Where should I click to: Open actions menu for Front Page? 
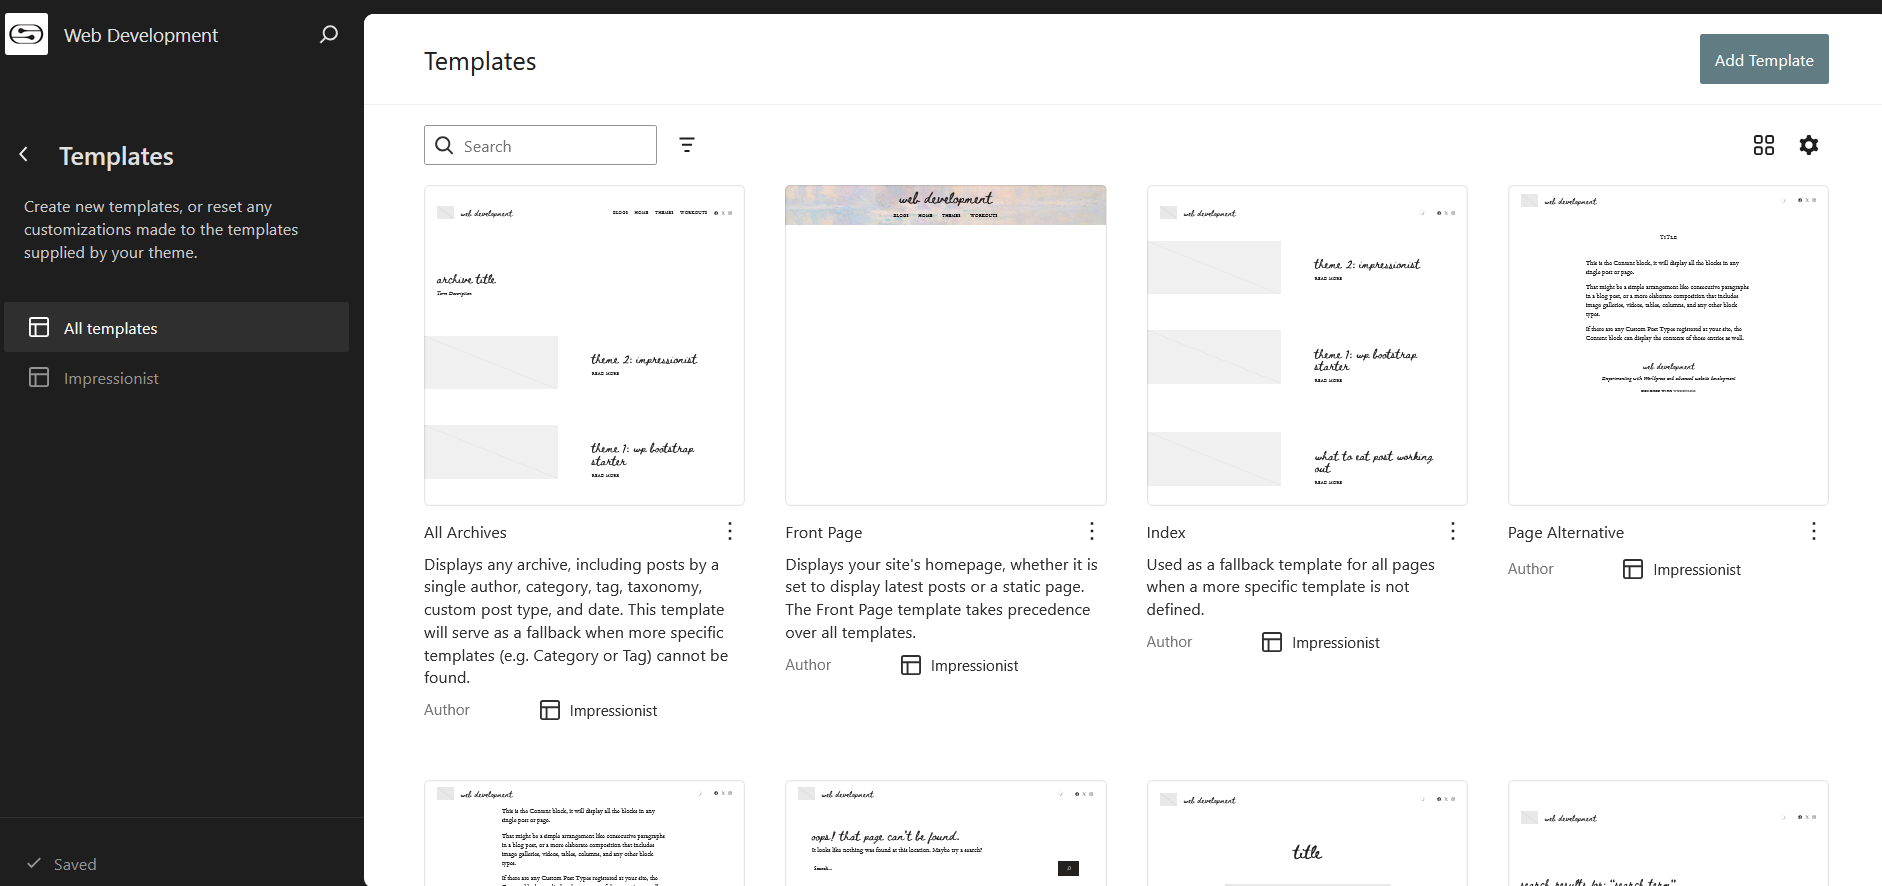coord(1092,531)
